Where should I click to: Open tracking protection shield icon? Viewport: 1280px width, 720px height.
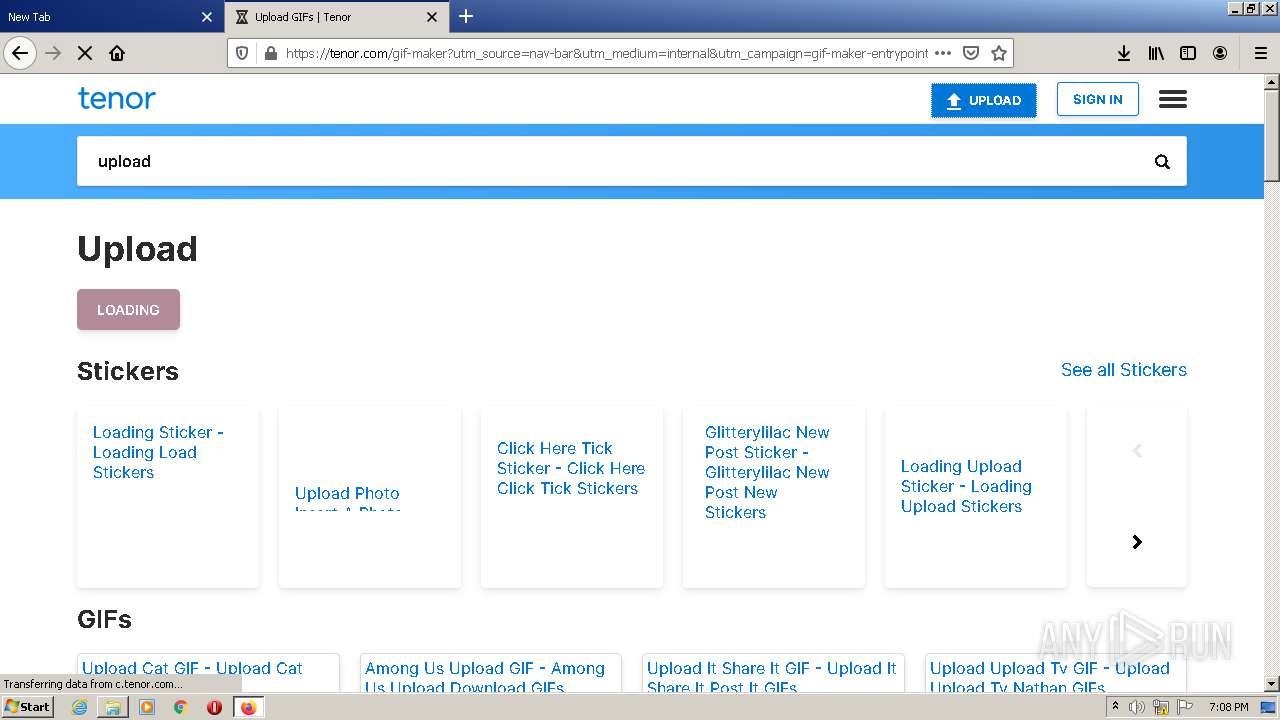[242, 53]
